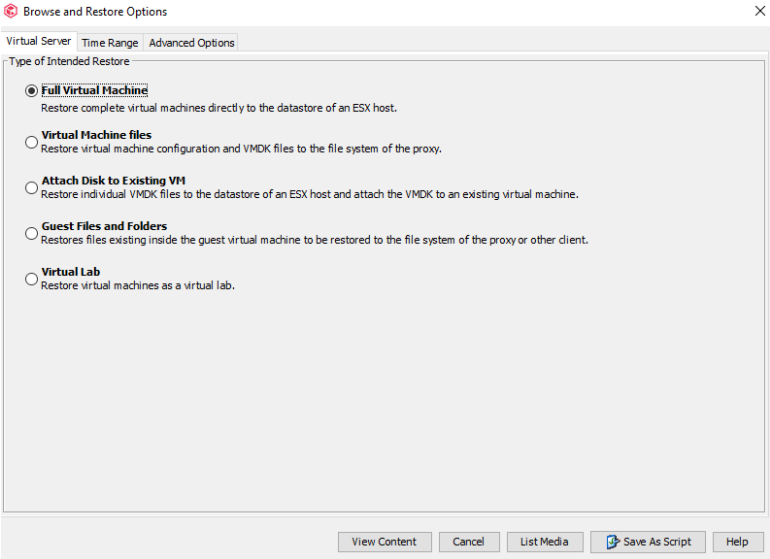The width and height of the screenshot is (770, 559).
Task: Close the Browse and Restore Options dialog
Action: [759, 12]
